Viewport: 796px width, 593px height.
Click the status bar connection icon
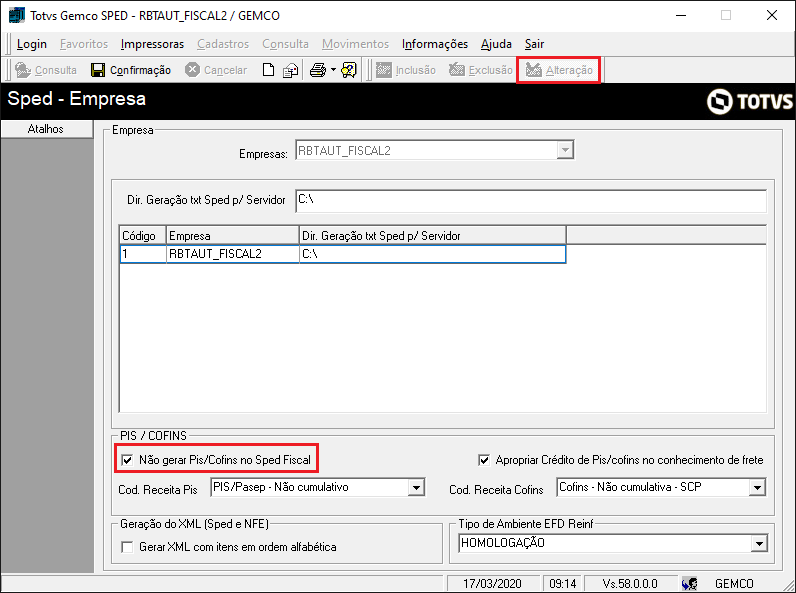coord(689,584)
